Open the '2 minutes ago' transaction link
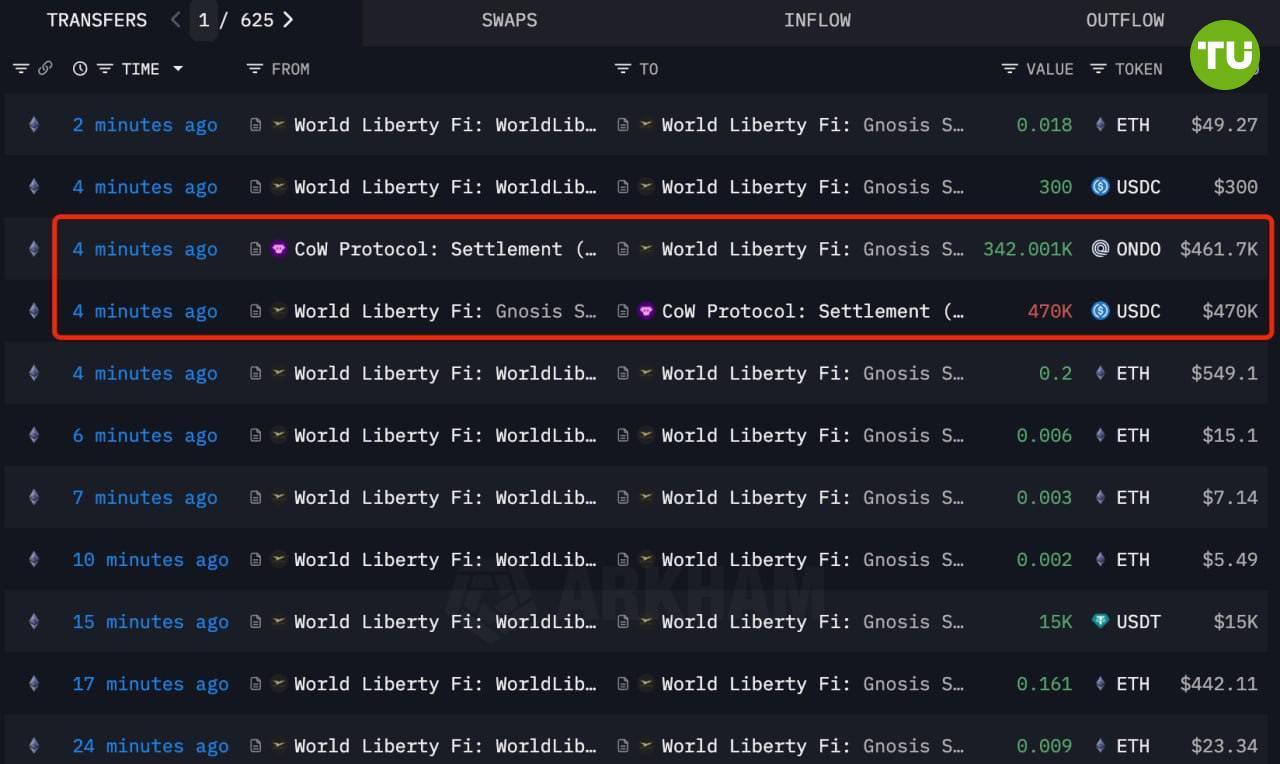The image size is (1280, 764). tap(145, 125)
